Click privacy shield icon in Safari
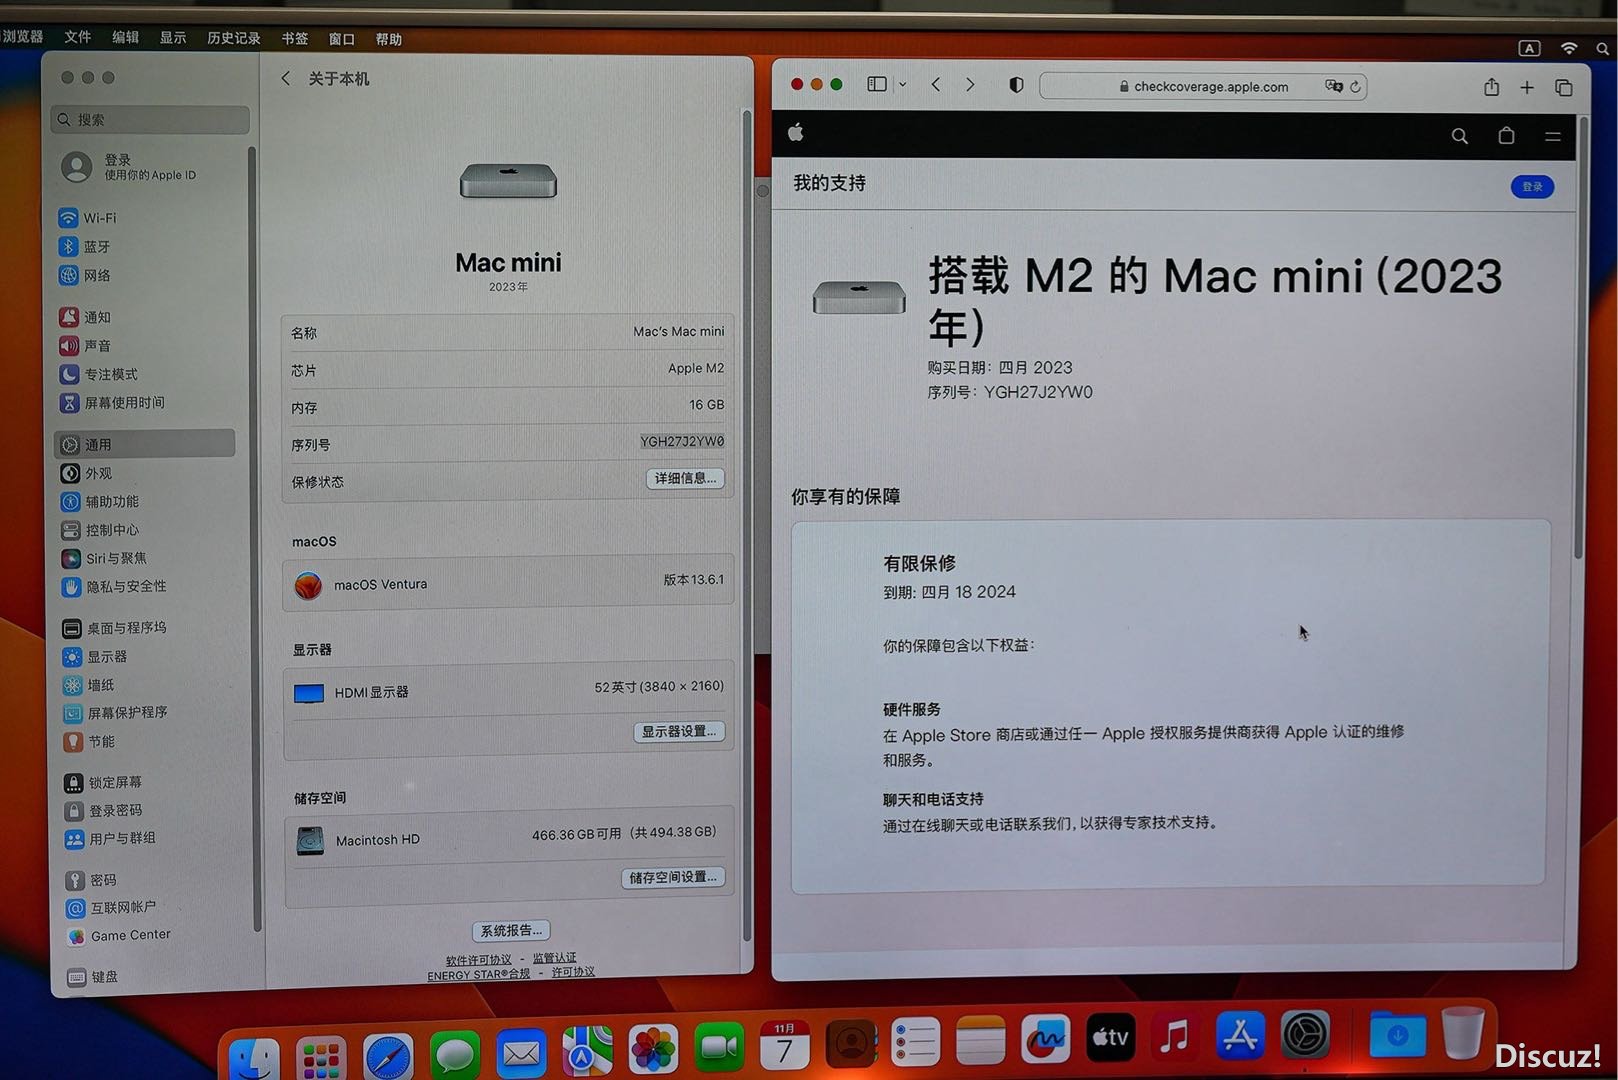Screen dimensions: 1618x1080 [x=1016, y=85]
